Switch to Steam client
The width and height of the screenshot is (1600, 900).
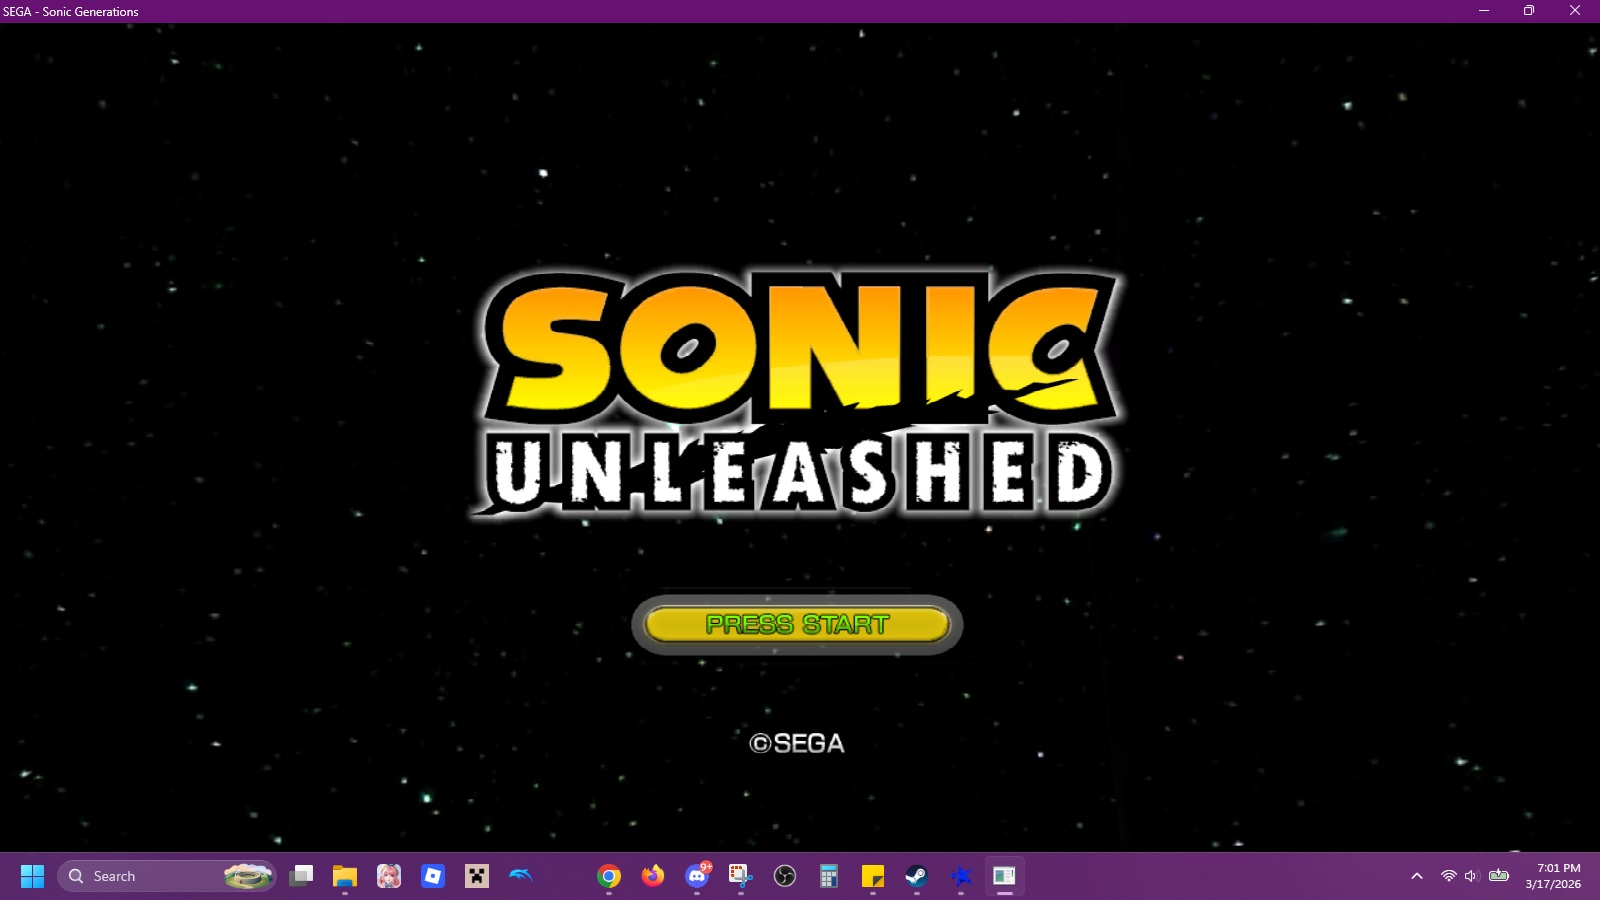[917, 876]
